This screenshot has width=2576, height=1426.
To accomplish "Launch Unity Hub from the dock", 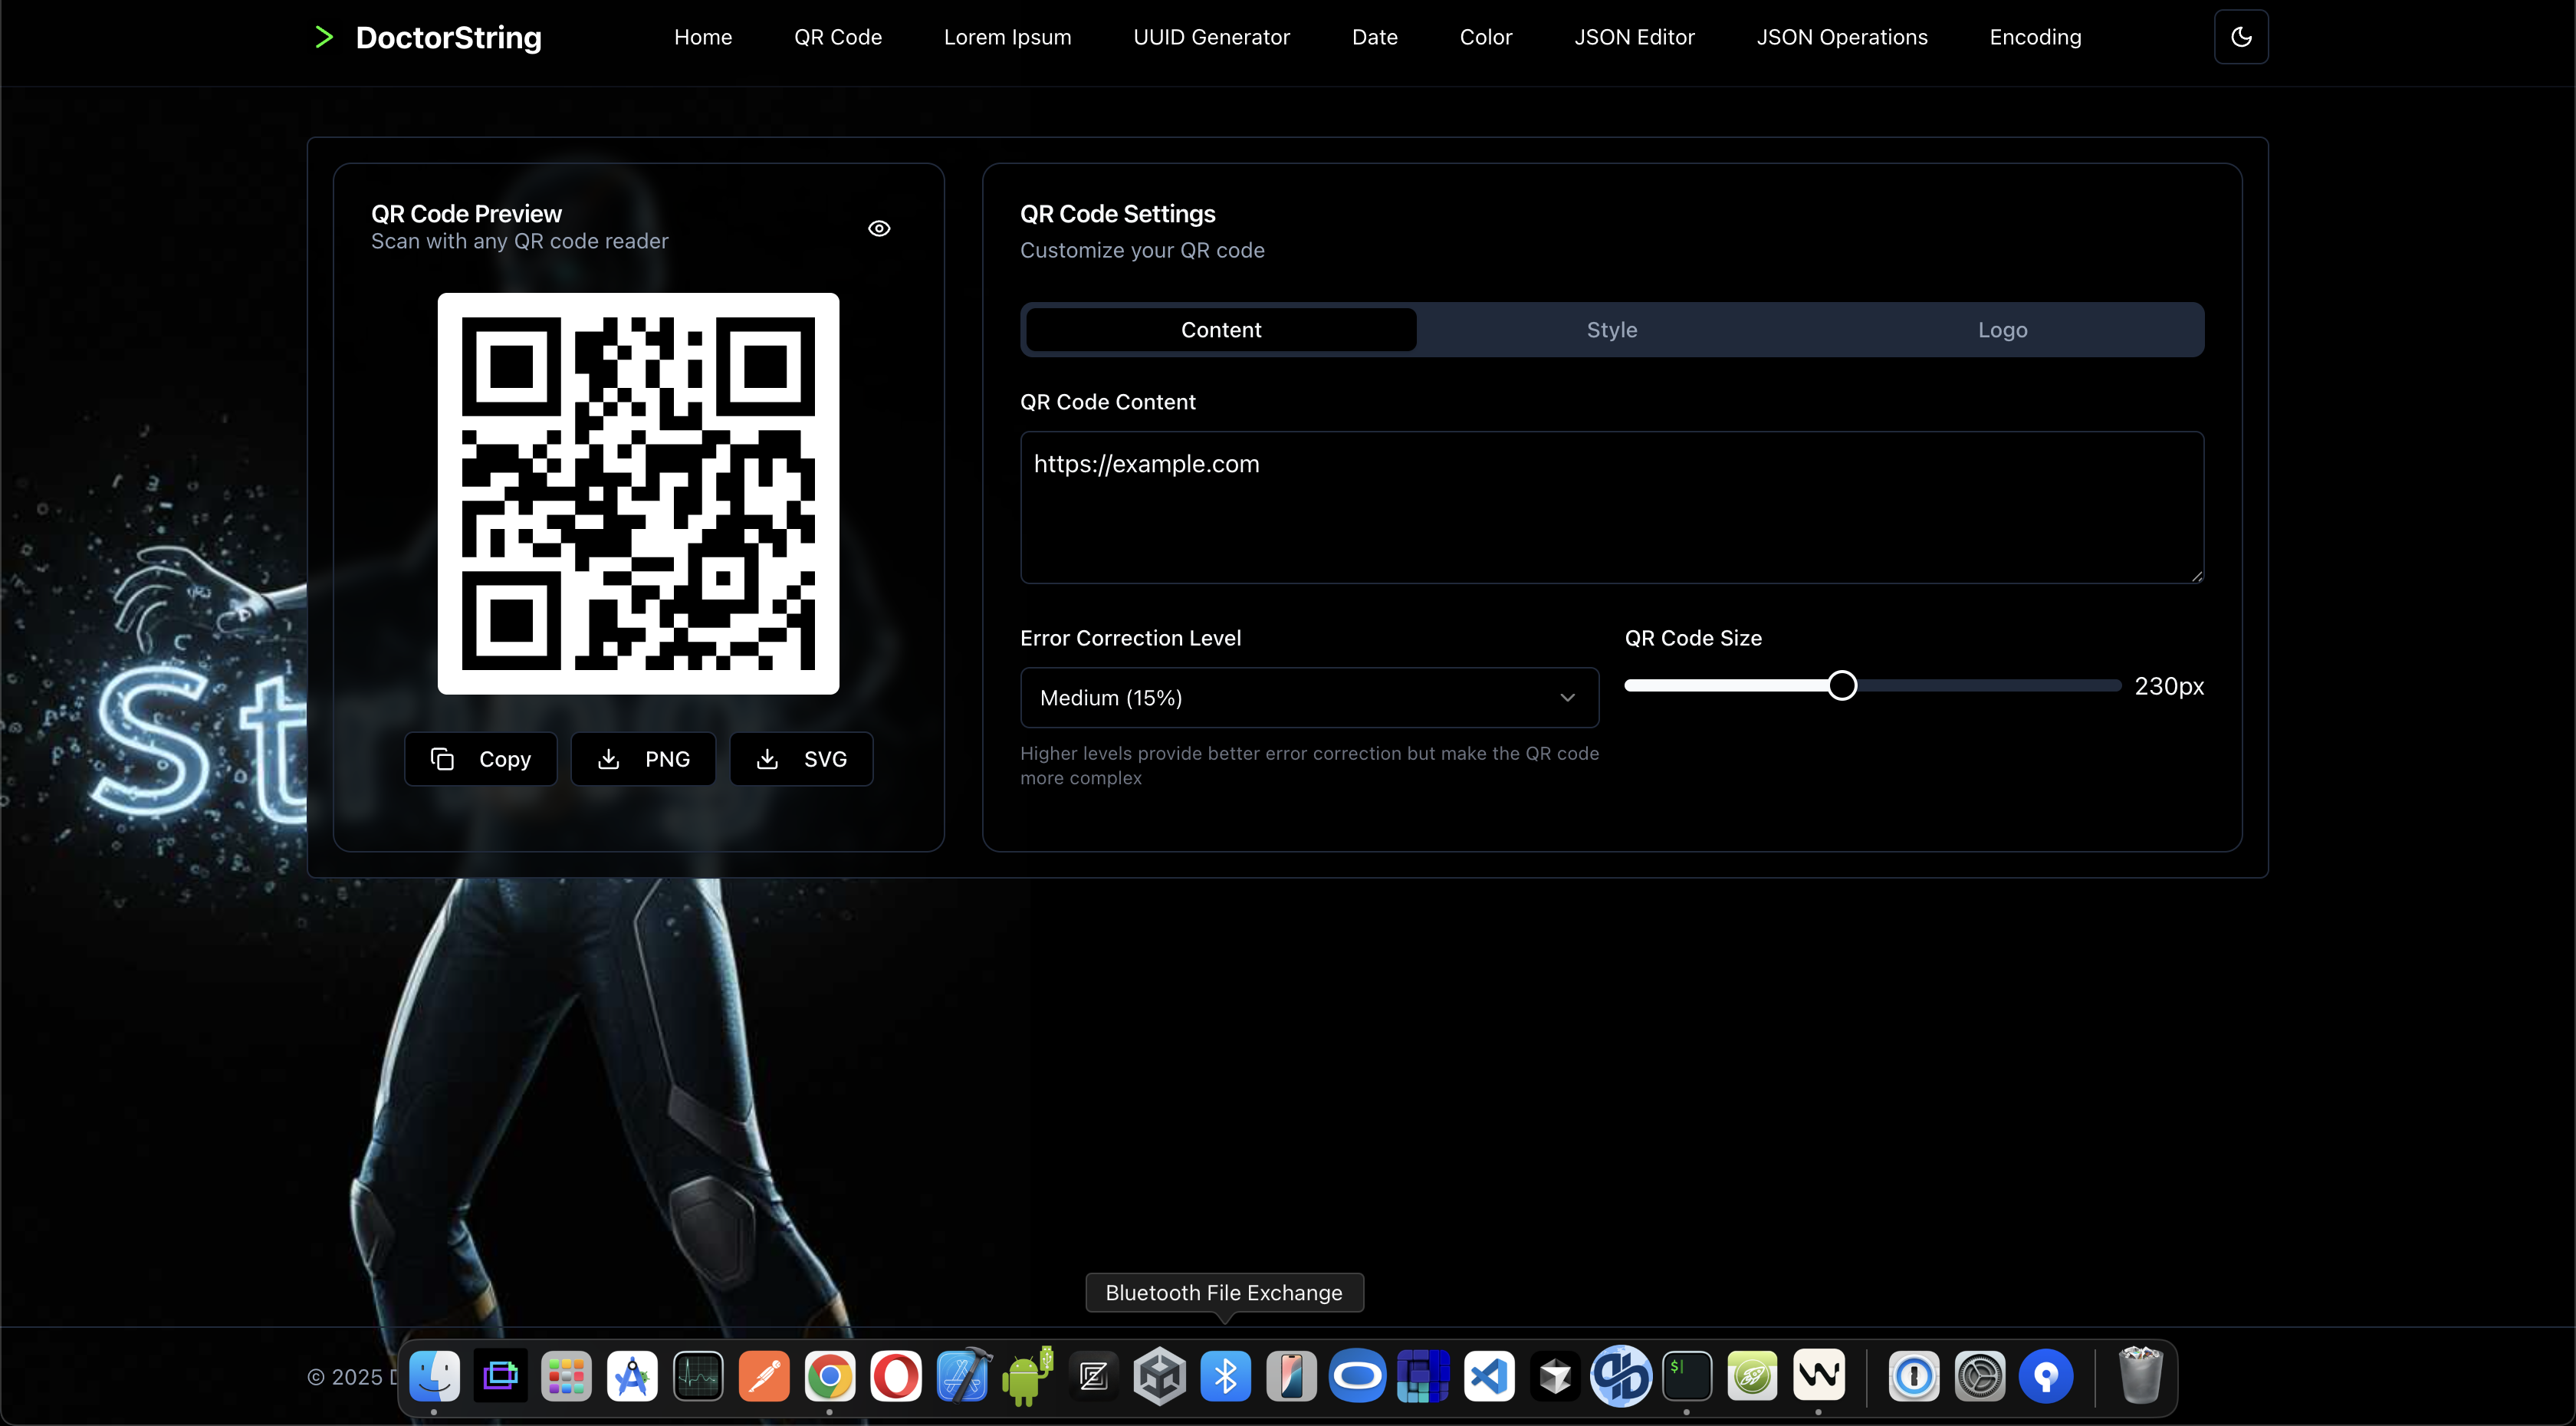I will pyautogui.click(x=1160, y=1377).
